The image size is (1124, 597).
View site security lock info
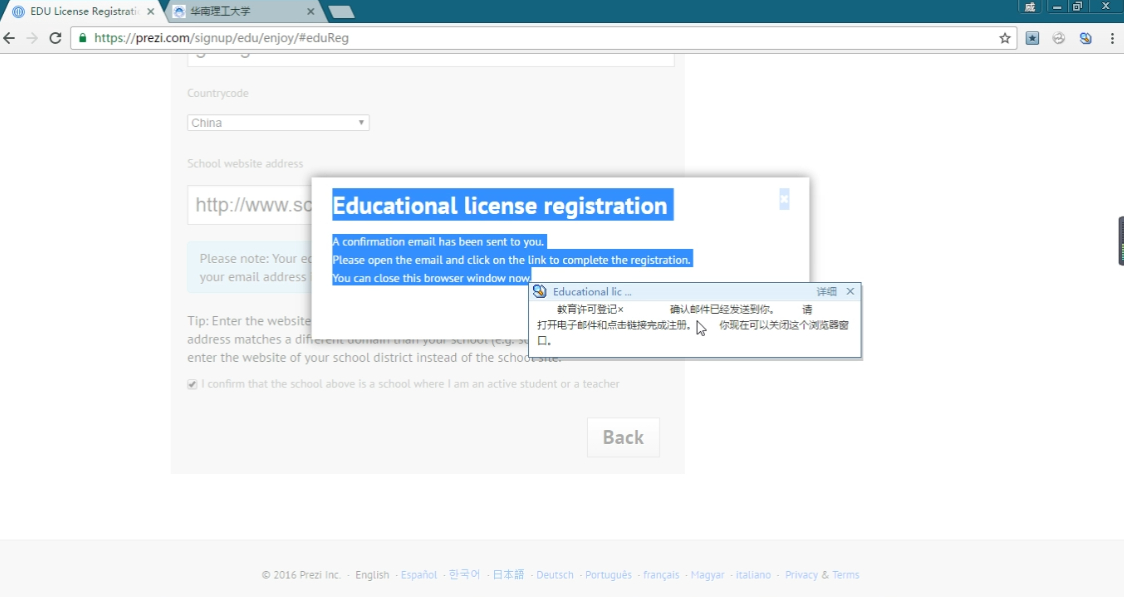point(82,38)
